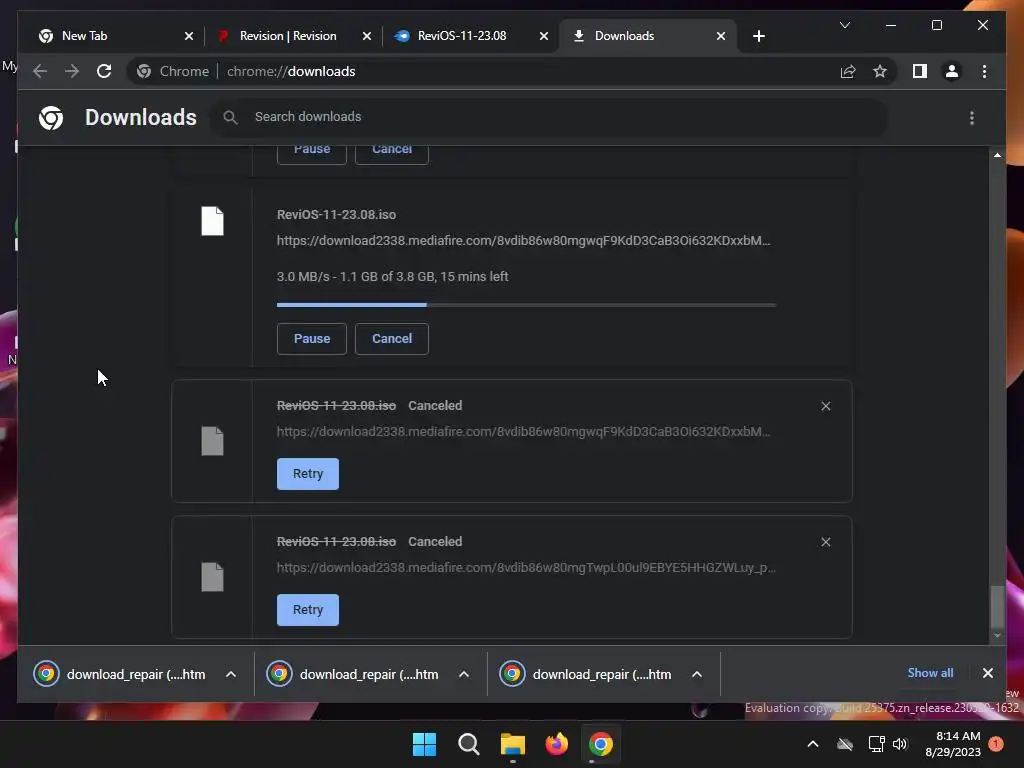Open Chrome's three-dot menu

pos(984,71)
